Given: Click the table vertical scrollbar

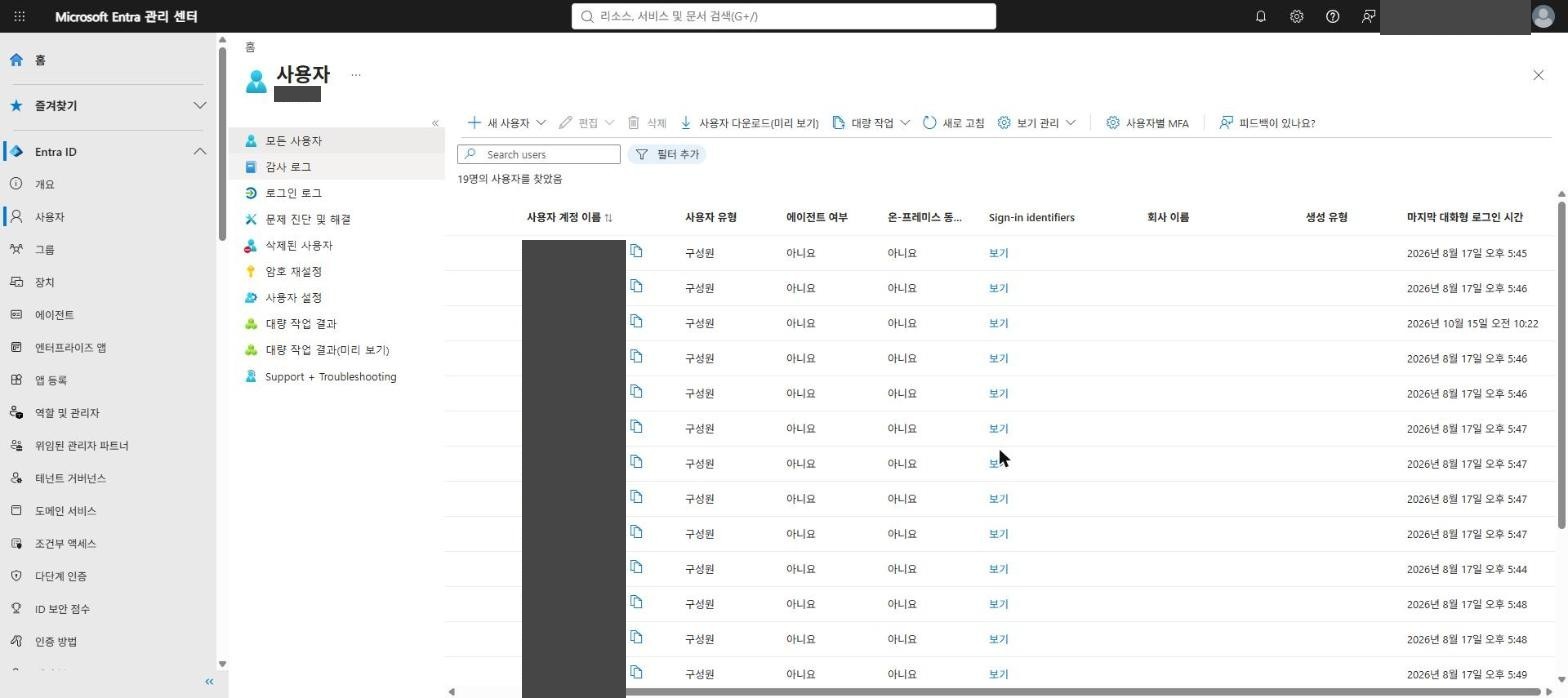Looking at the screenshot, I should pos(1561,365).
